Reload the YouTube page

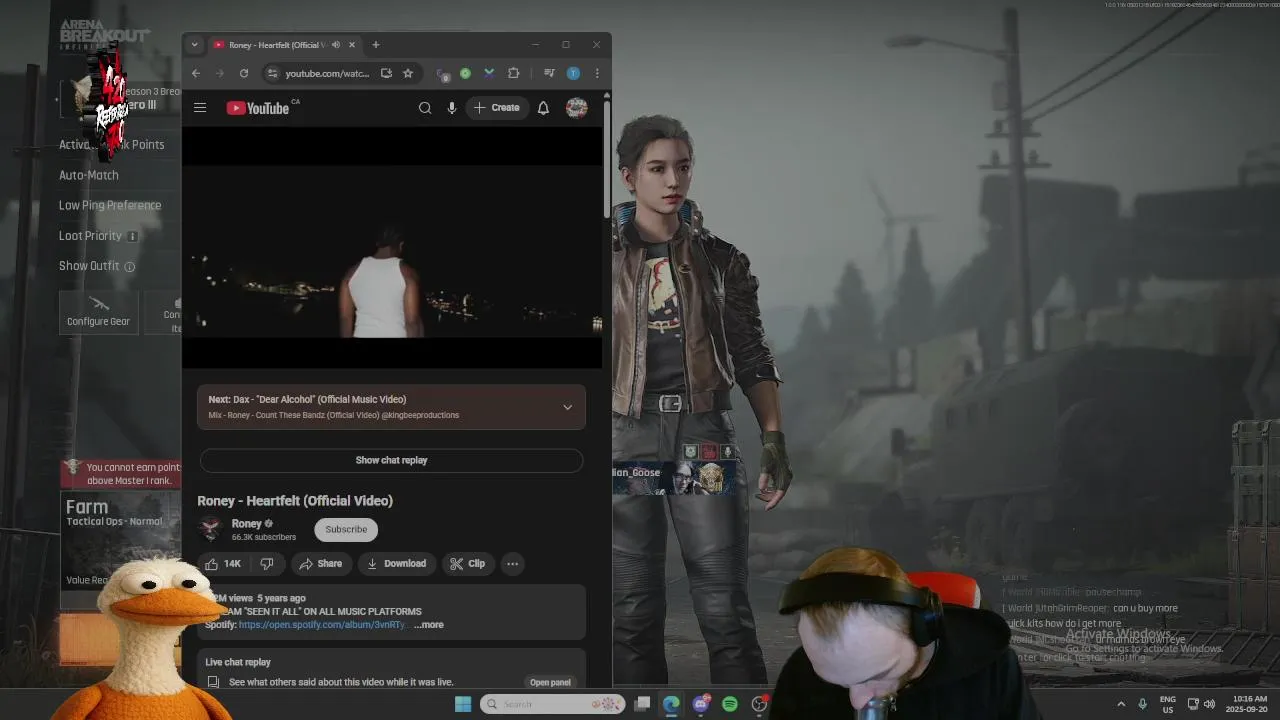(244, 73)
